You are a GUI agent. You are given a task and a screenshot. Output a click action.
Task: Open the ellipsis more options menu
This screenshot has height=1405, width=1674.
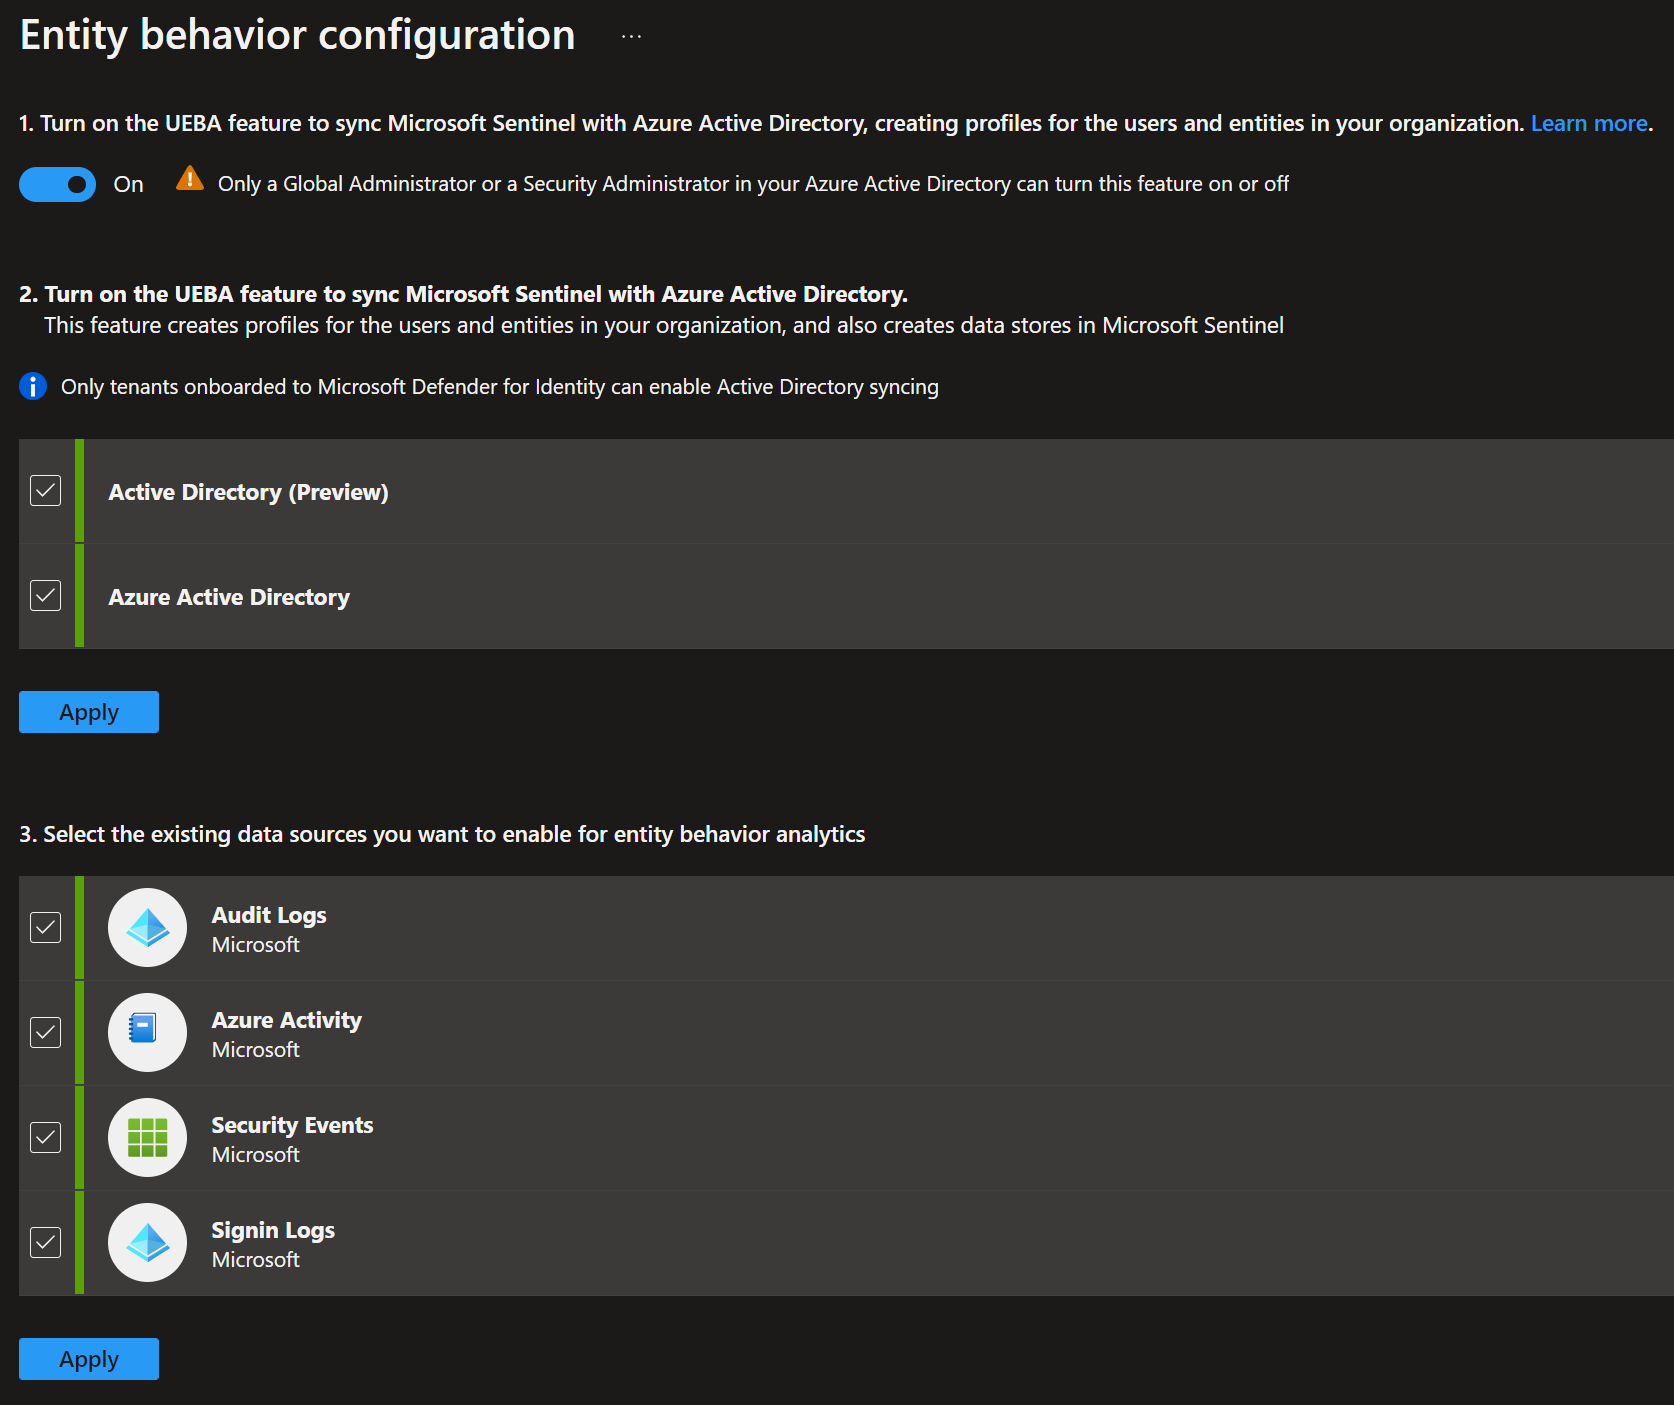(x=631, y=37)
